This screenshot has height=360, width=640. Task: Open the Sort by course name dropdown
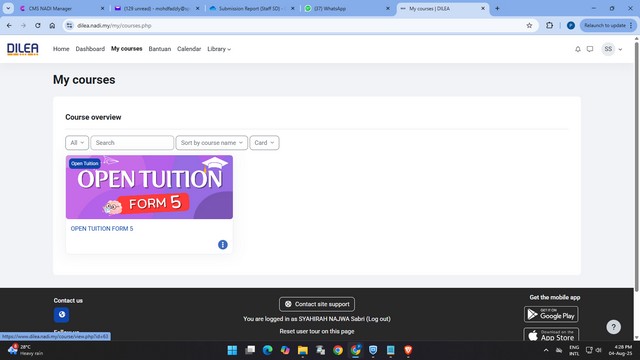(x=211, y=143)
